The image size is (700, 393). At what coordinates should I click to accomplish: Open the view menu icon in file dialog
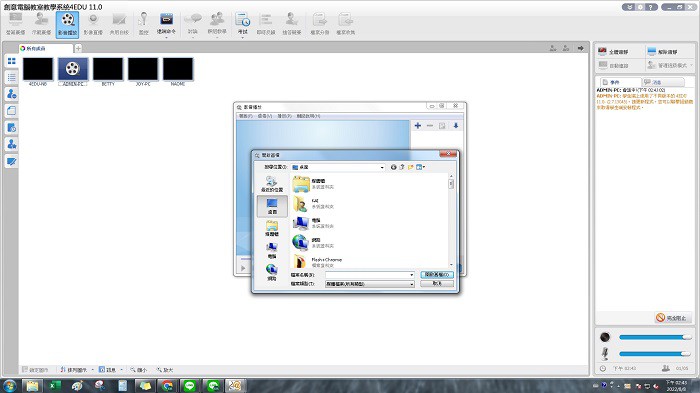420,167
